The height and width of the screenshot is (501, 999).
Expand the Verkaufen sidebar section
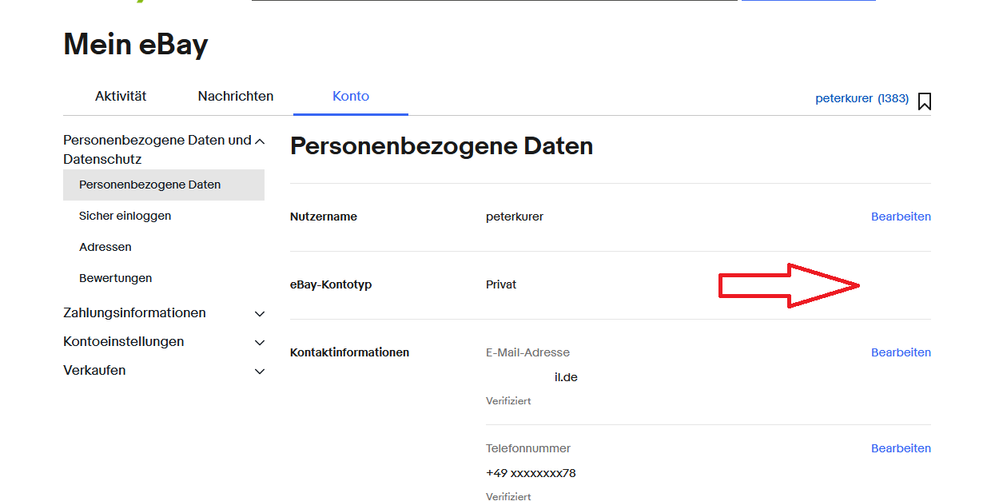tap(260, 372)
